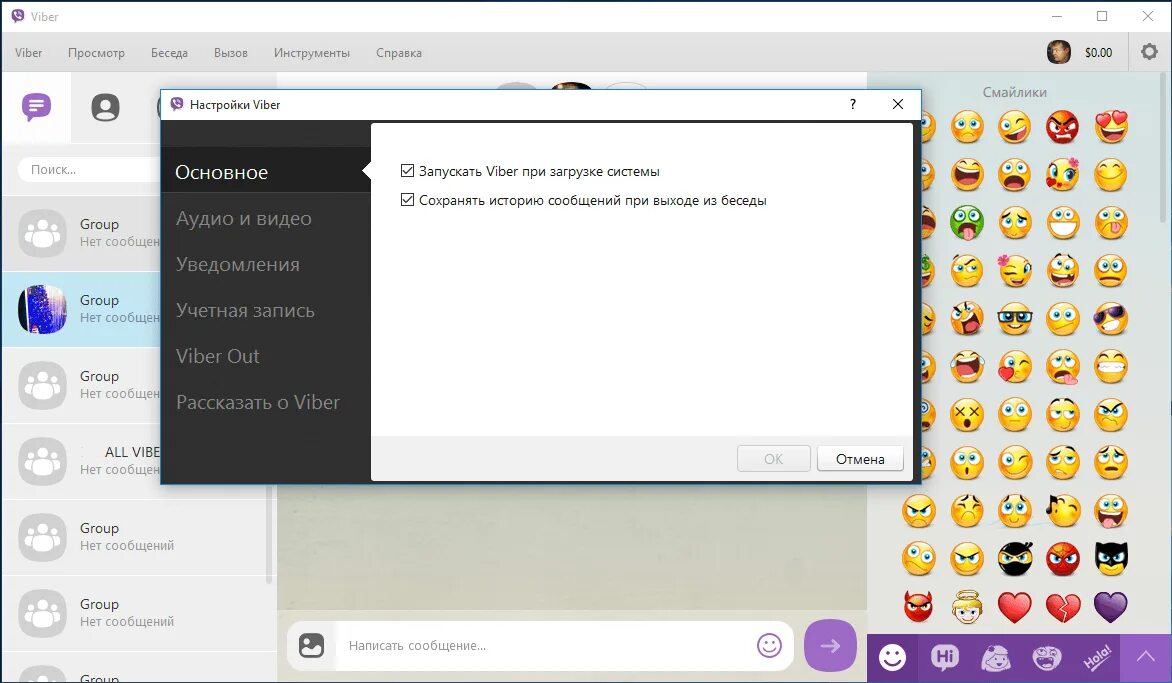Open the Инструменты menu
The height and width of the screenshot is (683, 1172).
(312, 52)
